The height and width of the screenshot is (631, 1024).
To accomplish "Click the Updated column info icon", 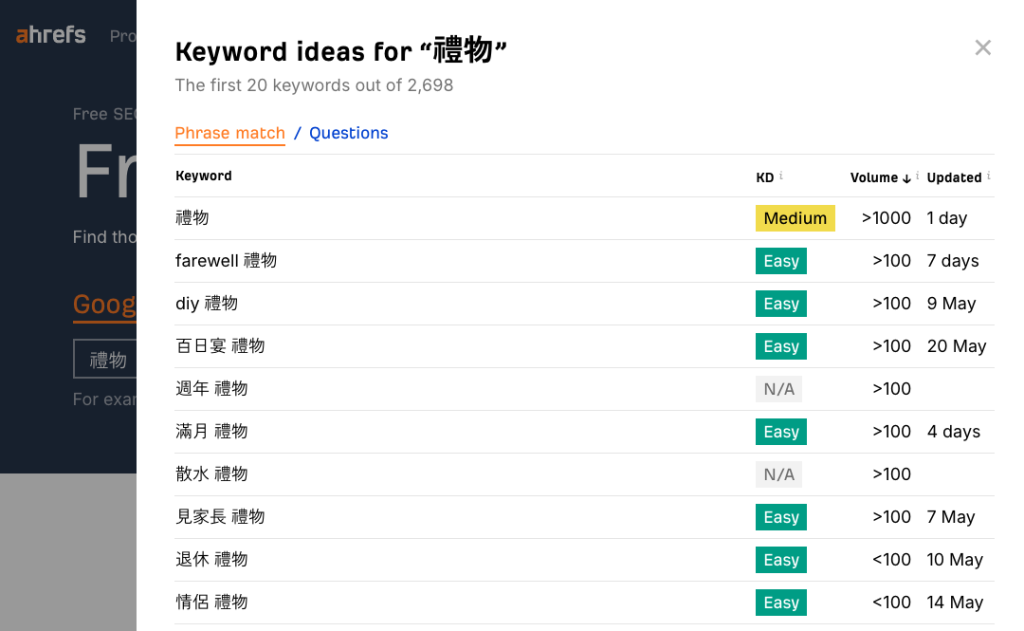I will point(988,177).
